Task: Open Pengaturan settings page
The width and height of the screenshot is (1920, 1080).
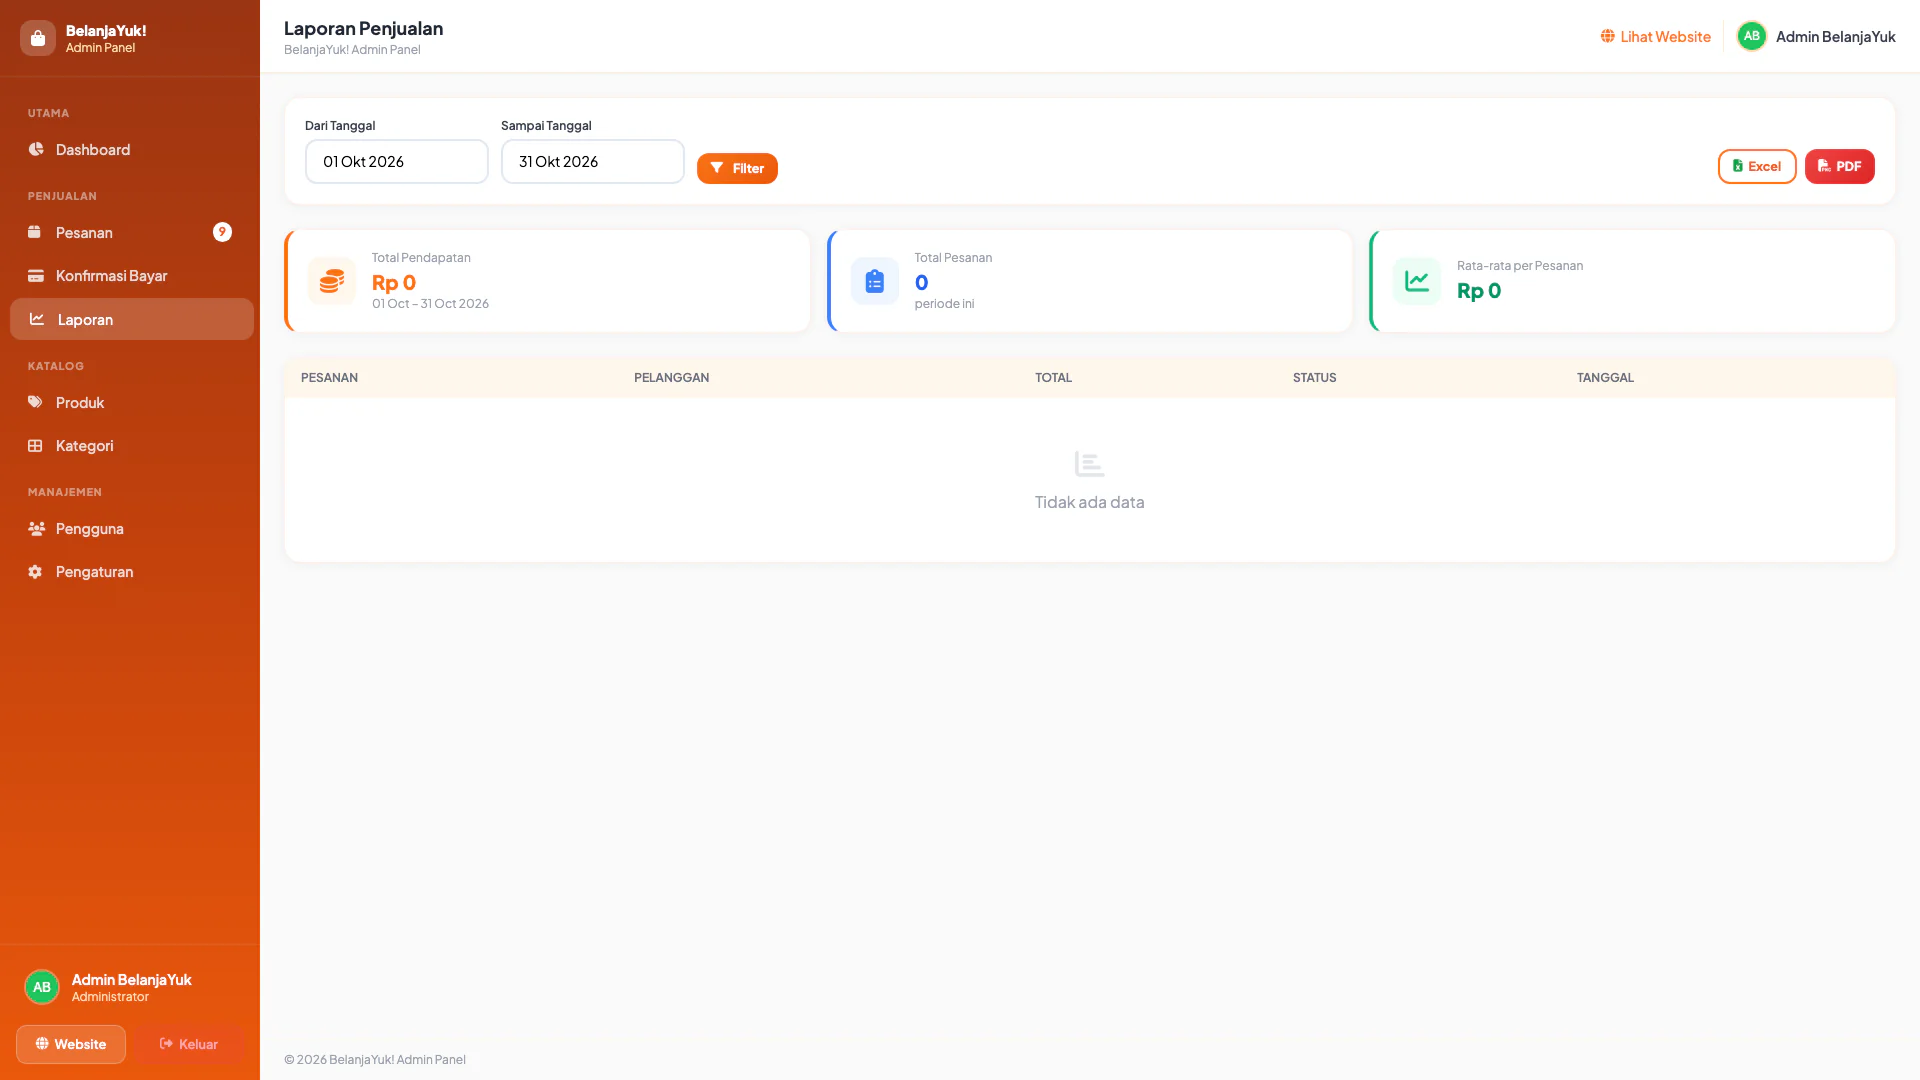Action: [x=132, y=572]
